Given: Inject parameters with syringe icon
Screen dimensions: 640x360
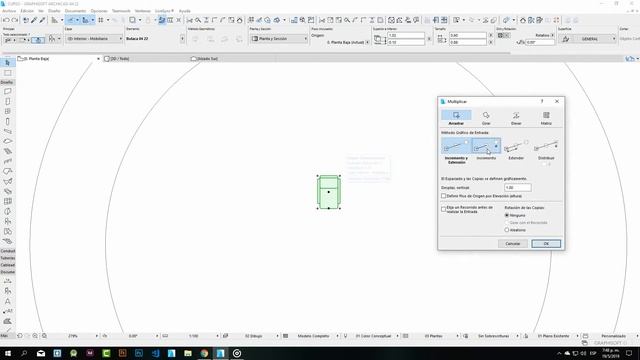Looking at the screenshot, I should 42,20.
